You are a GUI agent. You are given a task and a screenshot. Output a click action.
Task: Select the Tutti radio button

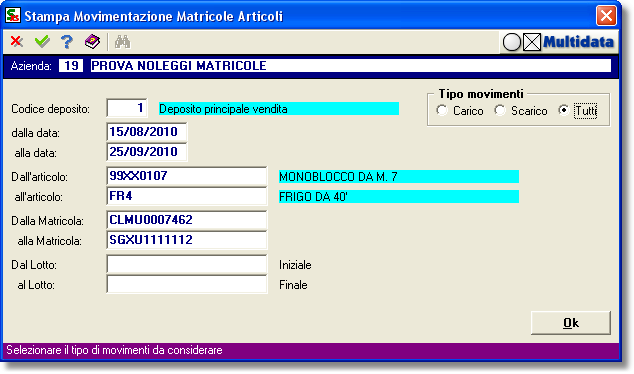click(564, 110)
